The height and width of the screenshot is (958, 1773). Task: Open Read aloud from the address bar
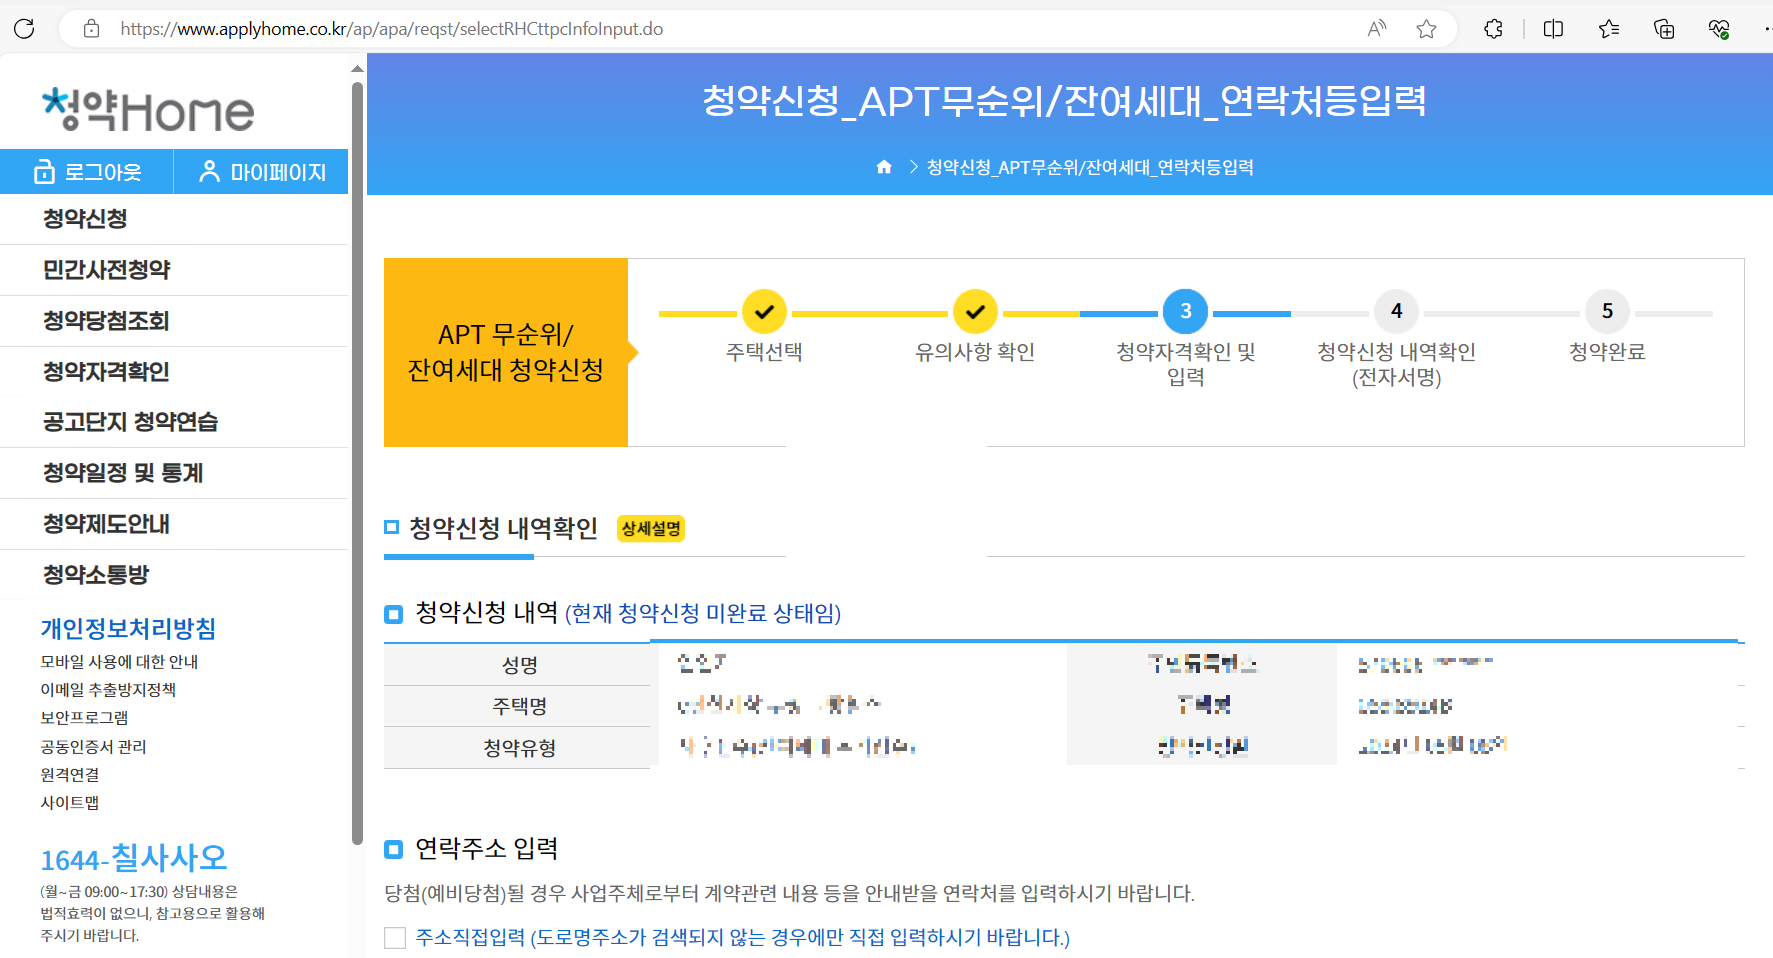(1376, 28)
